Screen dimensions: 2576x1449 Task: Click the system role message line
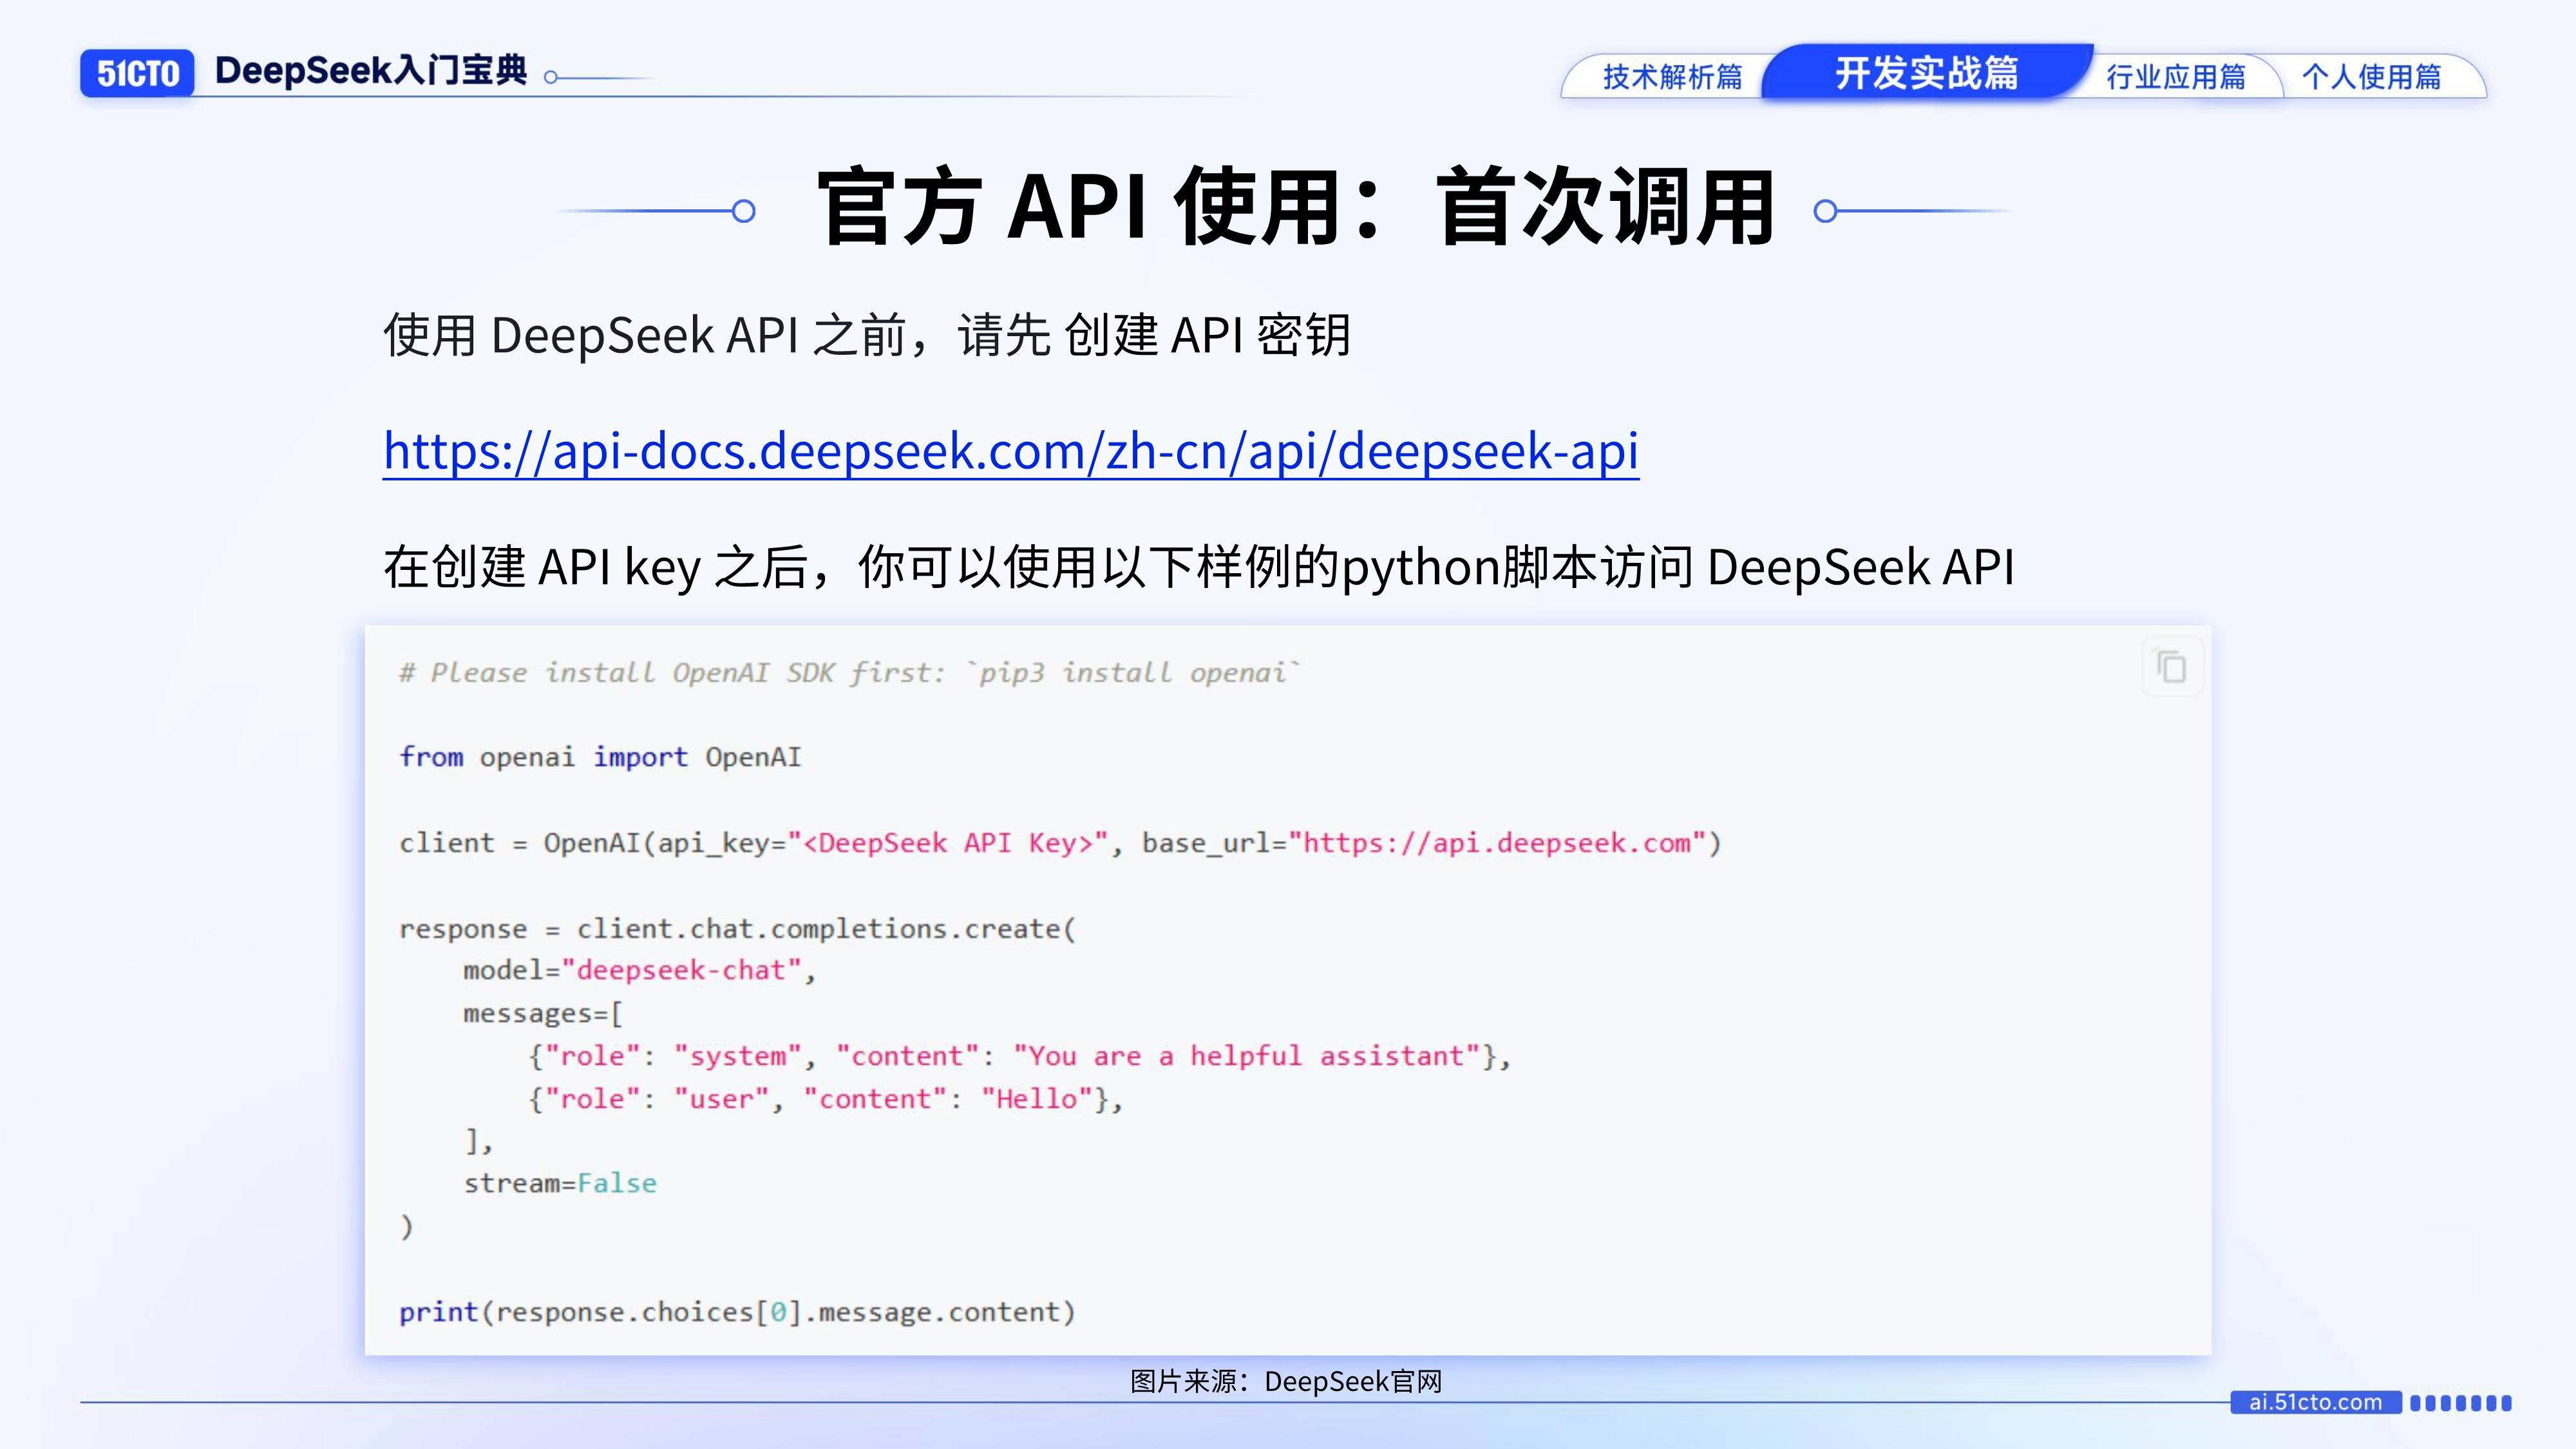pos(1020,1057)
